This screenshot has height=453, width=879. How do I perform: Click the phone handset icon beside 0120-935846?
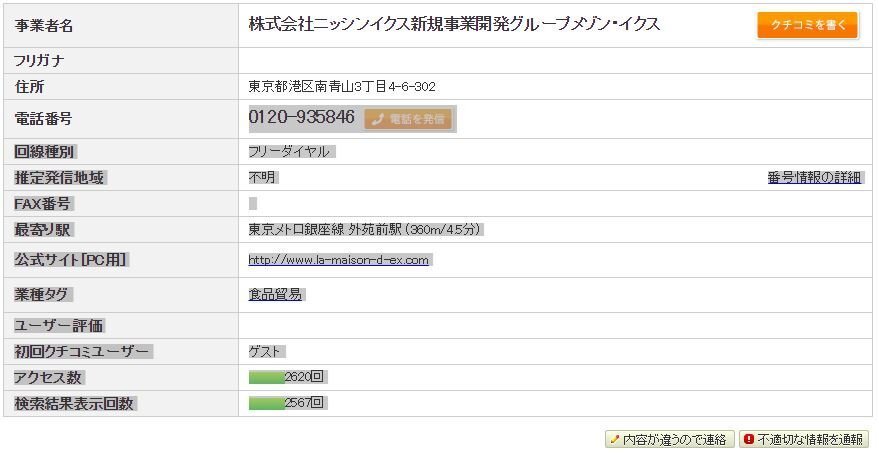click(378, 119)
